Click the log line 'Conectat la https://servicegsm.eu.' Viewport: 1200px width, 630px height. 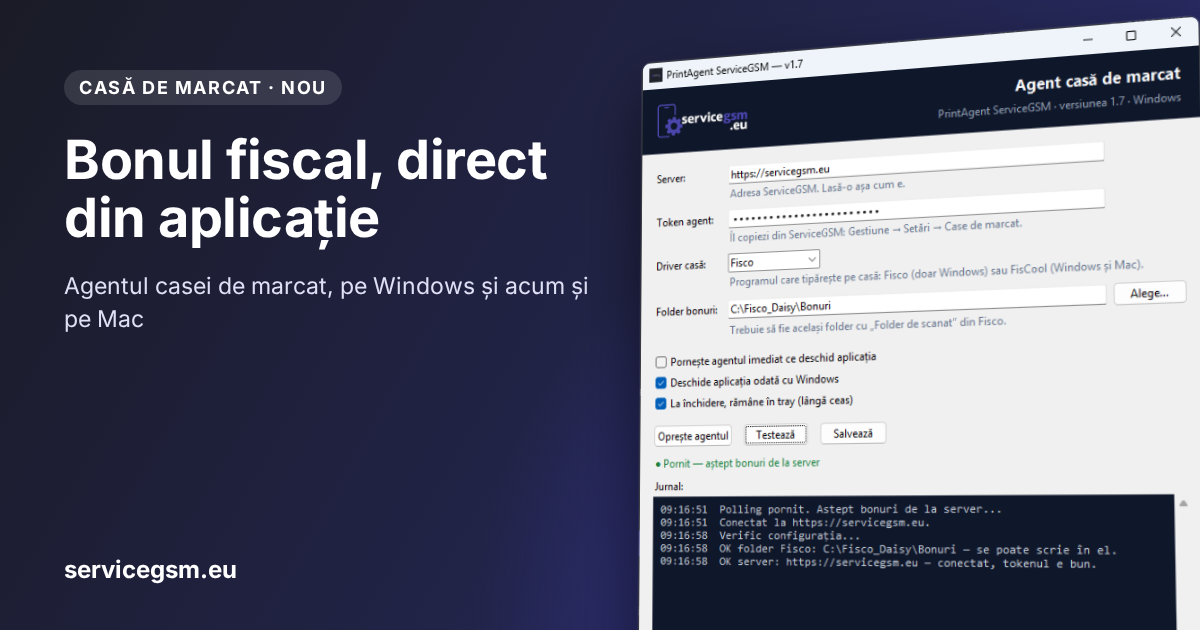coord(795,522)
